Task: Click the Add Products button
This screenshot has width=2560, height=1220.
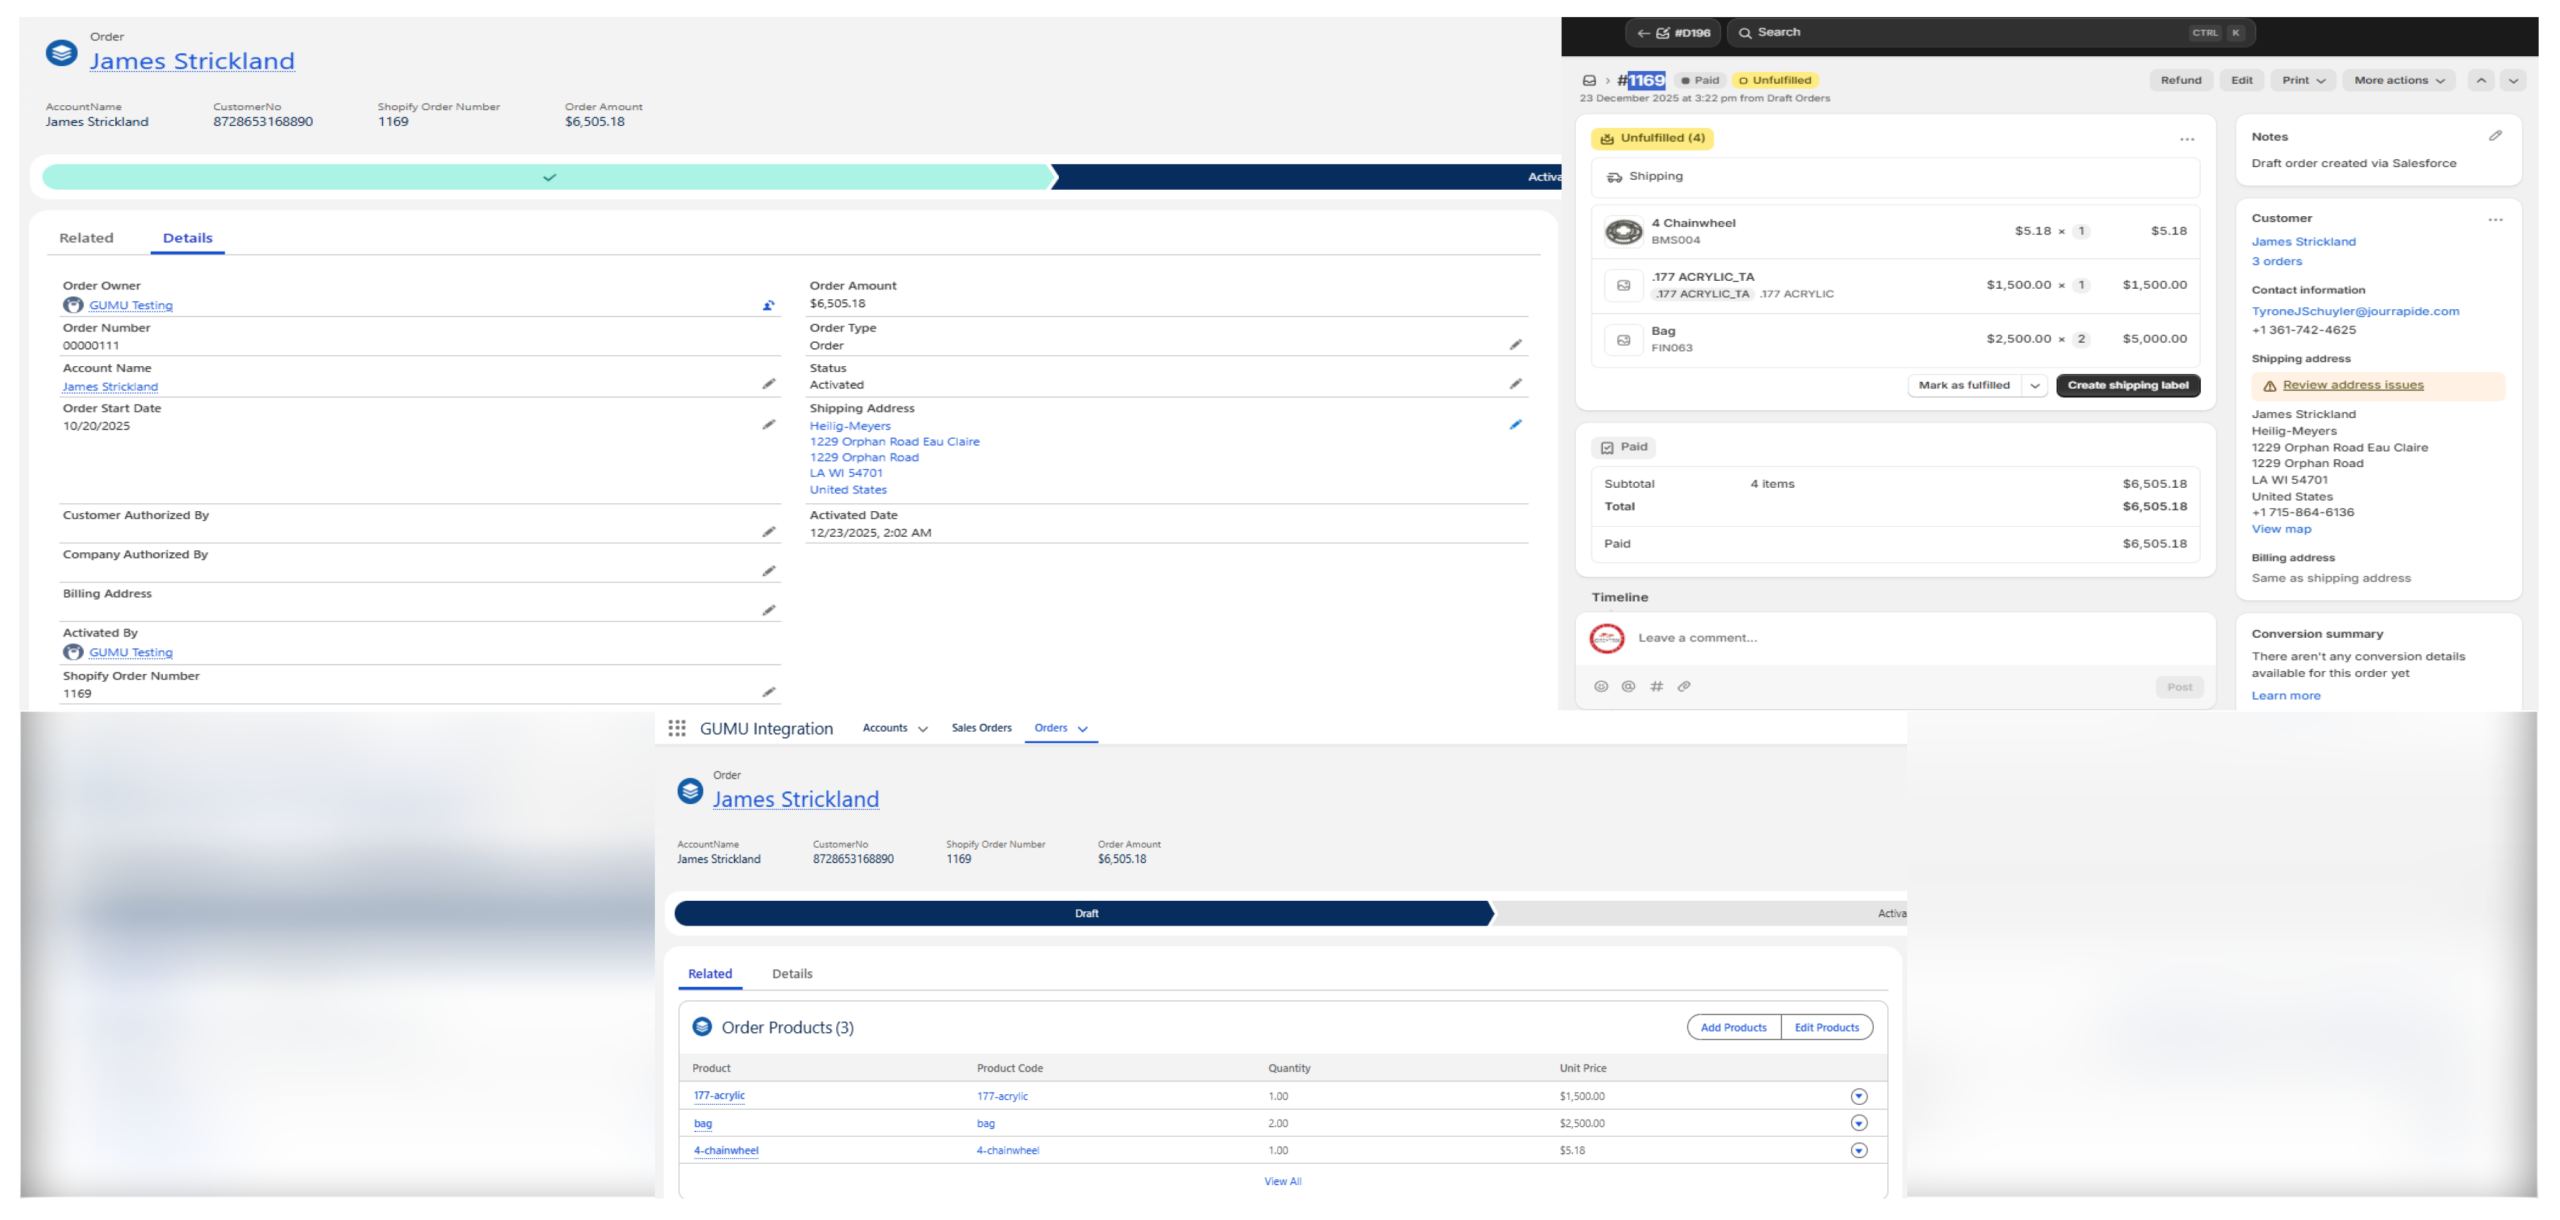Action: tap(1733, 1028)
